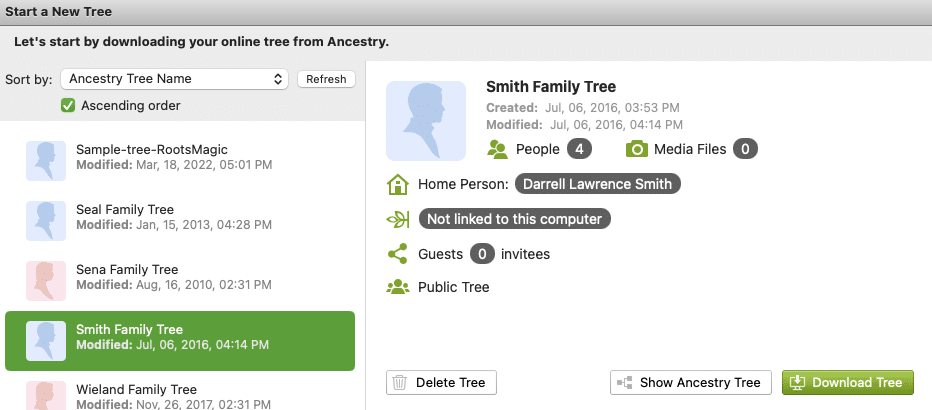Click the People count icon
The width and height of the screenshot is (932, 410).
coord(498,149)
